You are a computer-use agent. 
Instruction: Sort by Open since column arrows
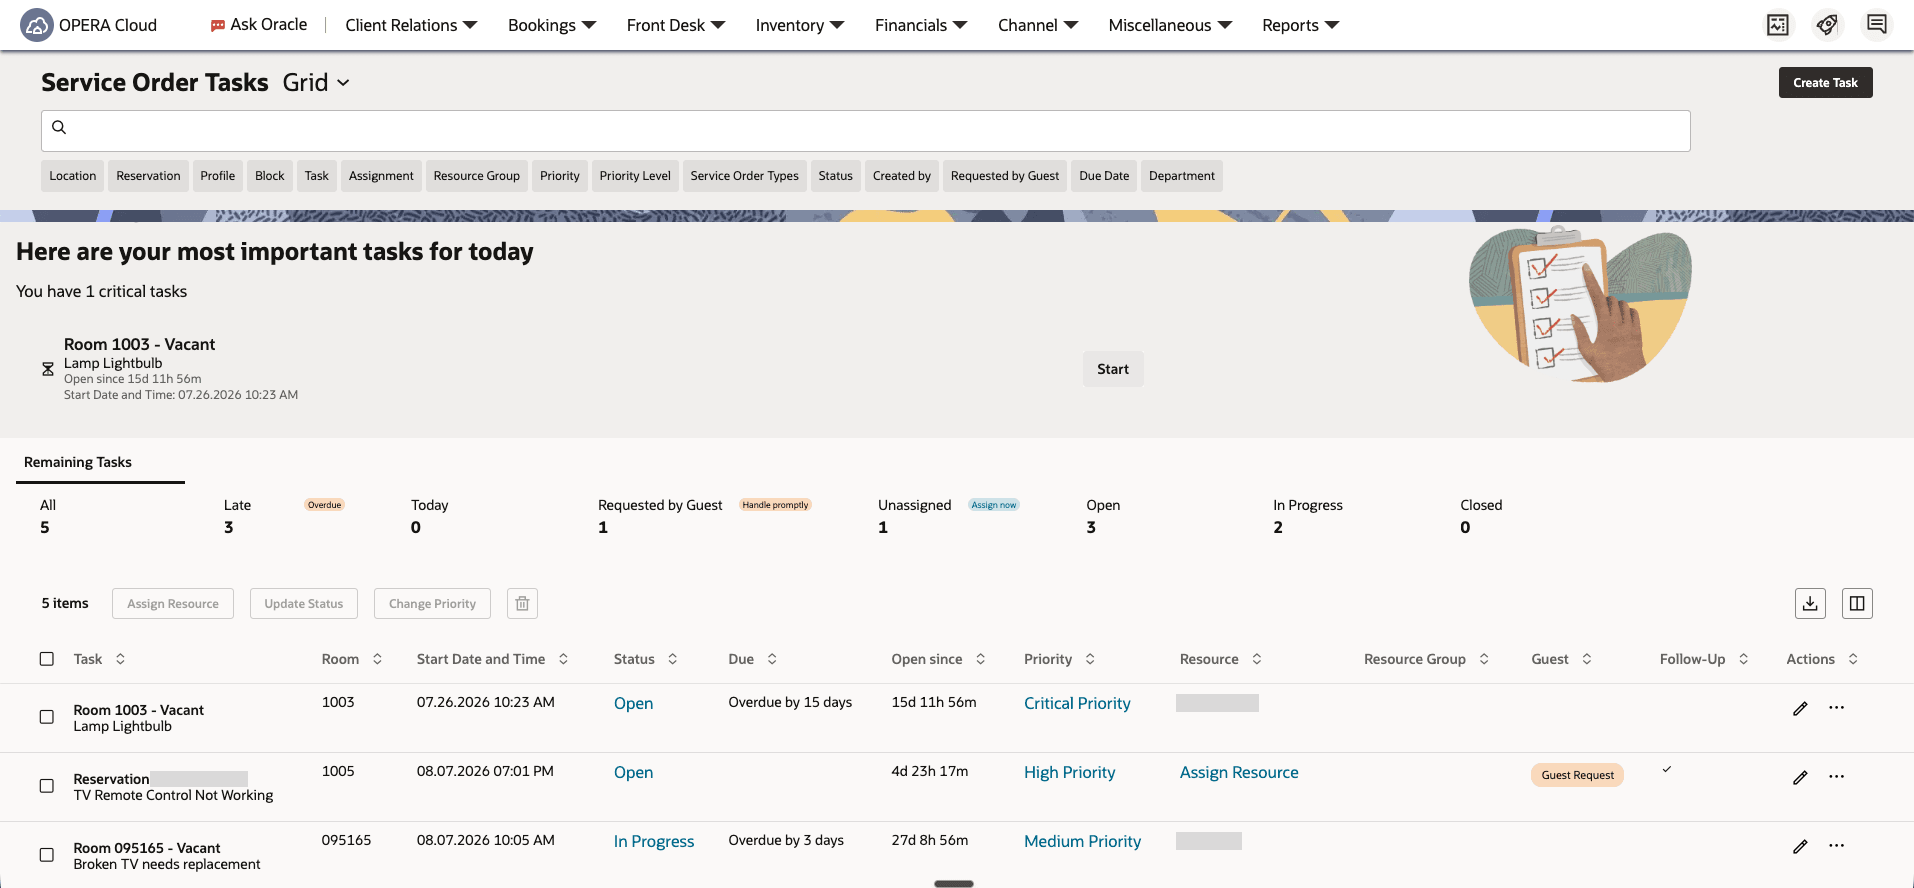(981, 659)
